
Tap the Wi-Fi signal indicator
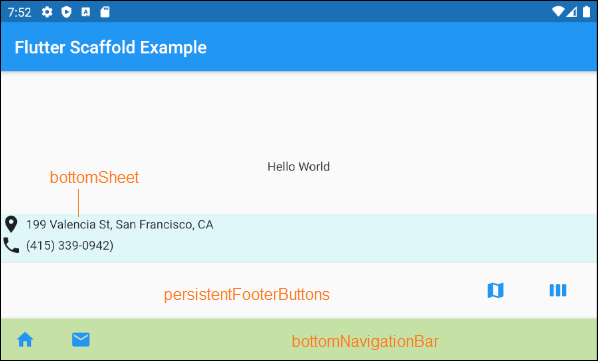558,12
